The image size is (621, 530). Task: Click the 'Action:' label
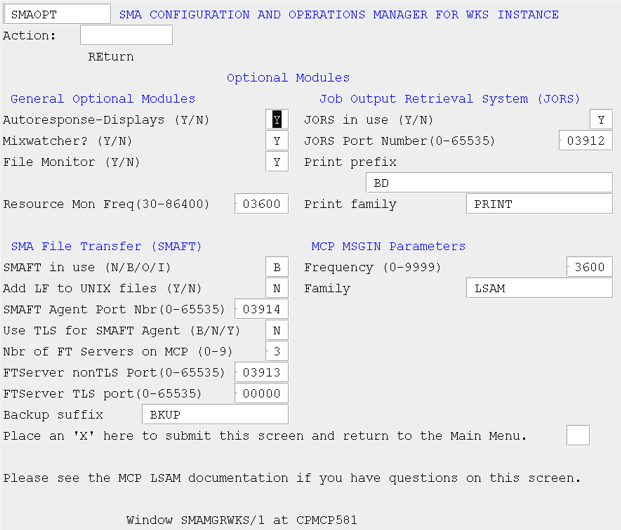29,36
